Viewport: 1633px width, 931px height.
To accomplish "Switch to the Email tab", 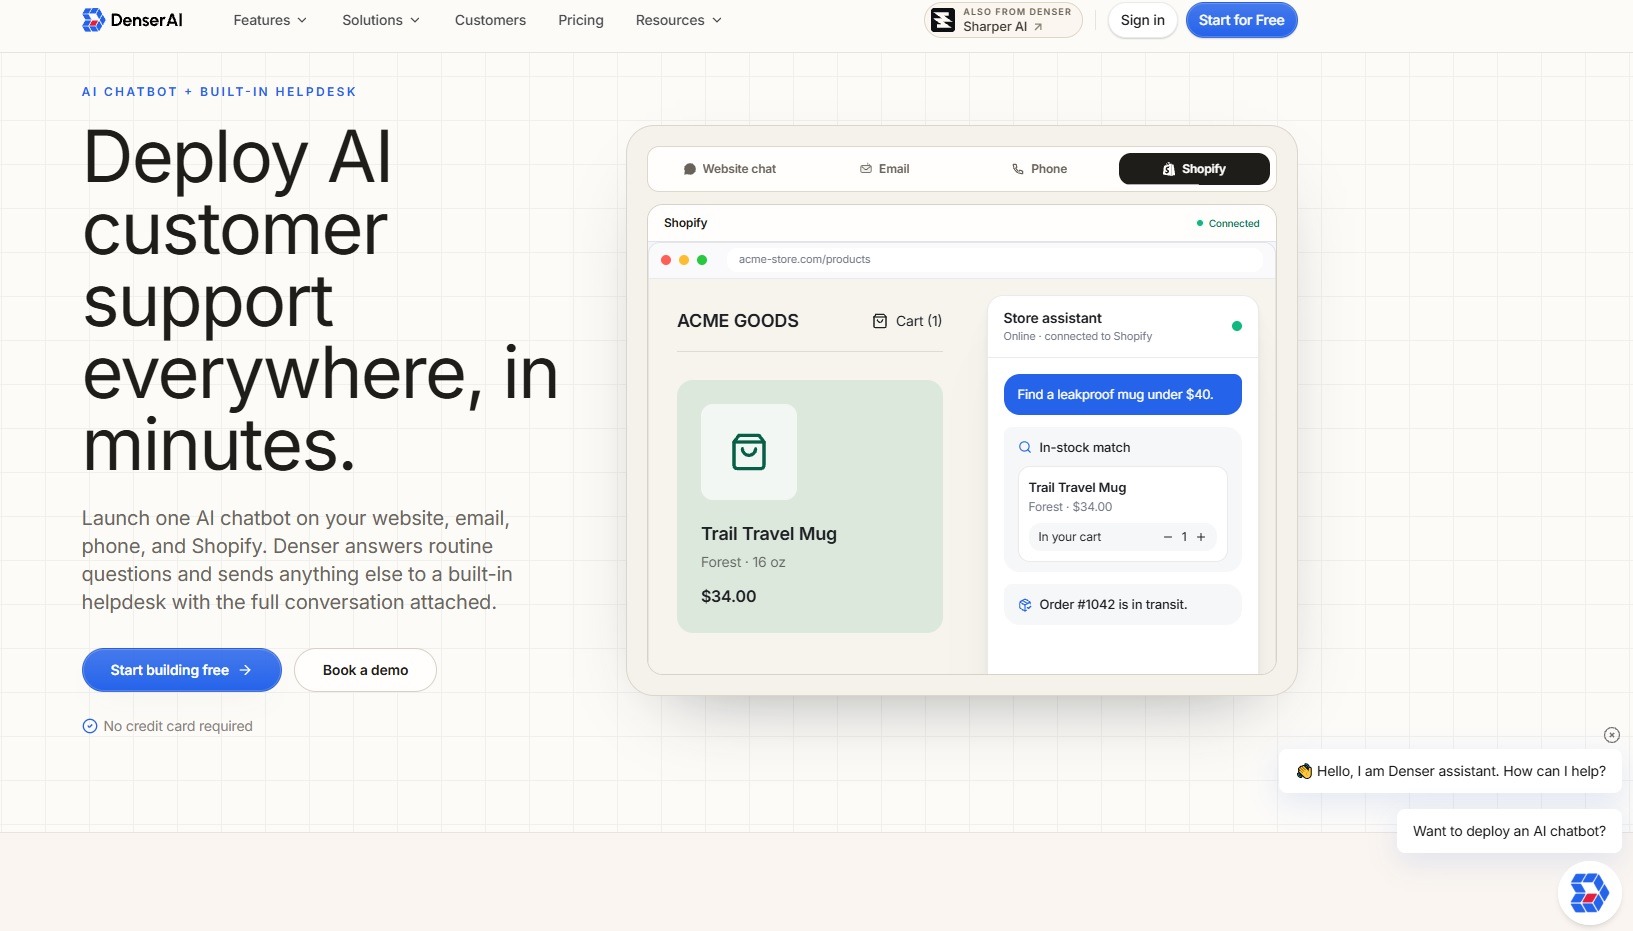I will (885, 169).
